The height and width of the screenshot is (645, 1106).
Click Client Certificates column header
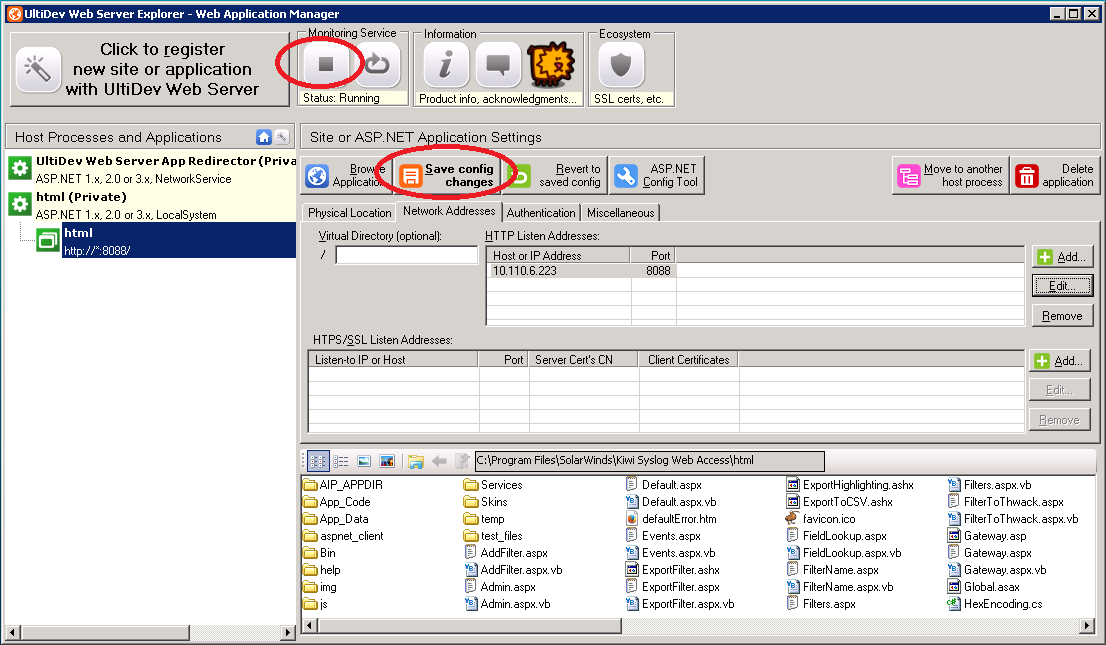tap(688, 359)
